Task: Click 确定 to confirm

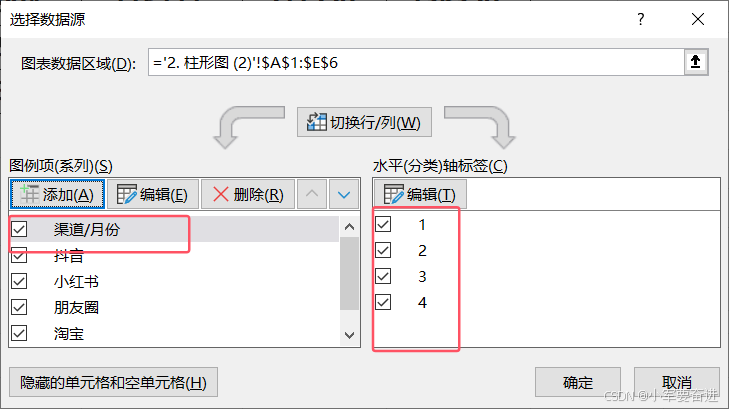Action: [578, 382]
